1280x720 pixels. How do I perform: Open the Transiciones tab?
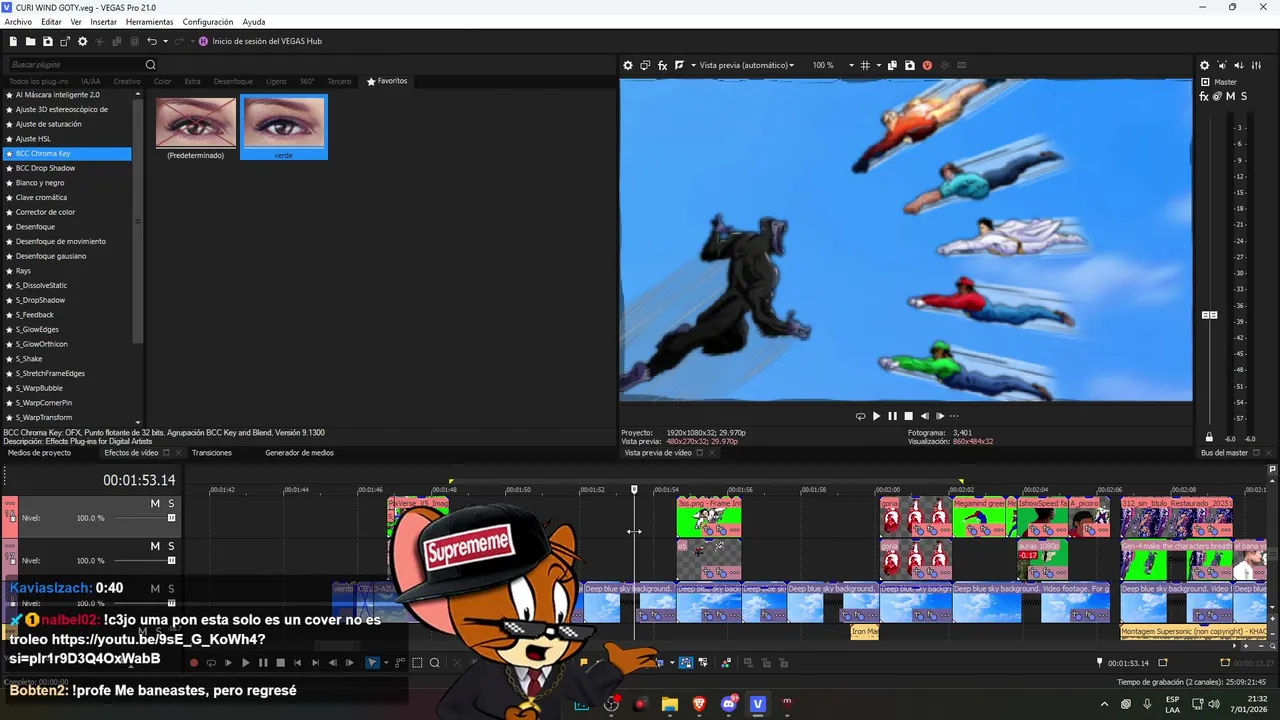point(212,453)
